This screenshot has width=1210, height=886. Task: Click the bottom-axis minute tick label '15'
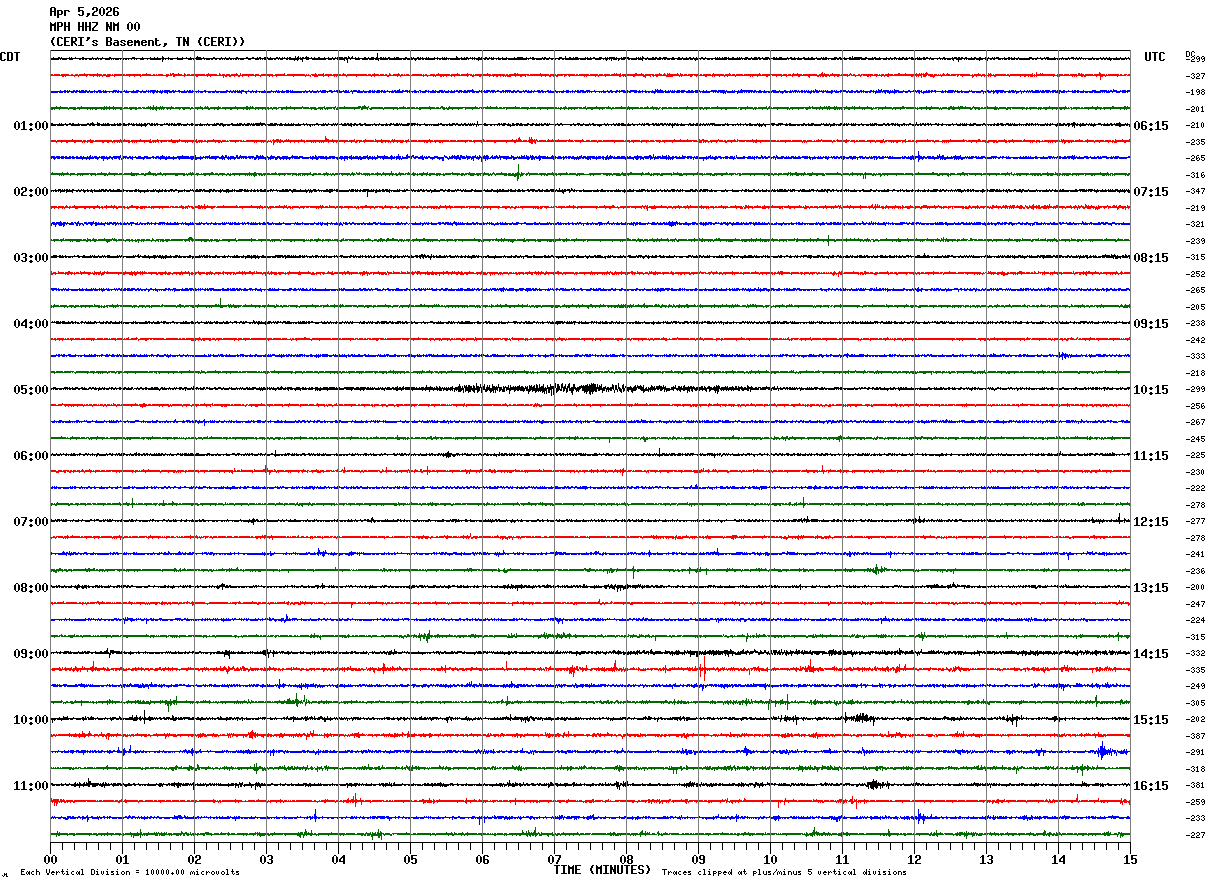point(1130,859)
